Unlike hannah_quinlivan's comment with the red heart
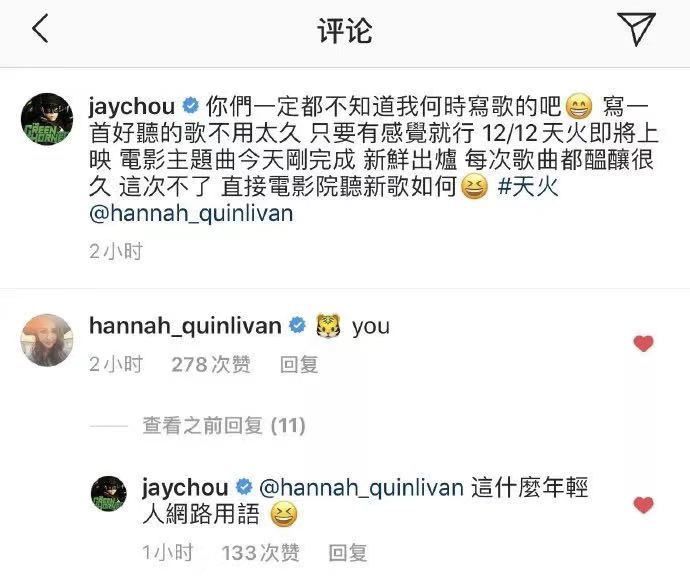The width and height of the screenshot is (690, 584). [643, 344]
